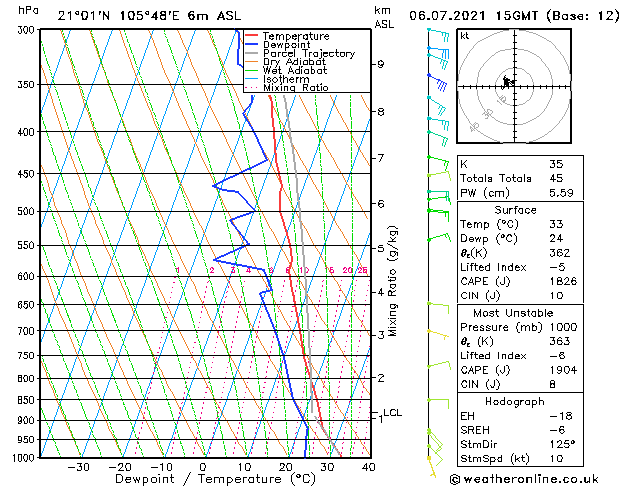Click the 'Most Unstable' section heading
Screen dimensions: 629x486
click(513, 313)
